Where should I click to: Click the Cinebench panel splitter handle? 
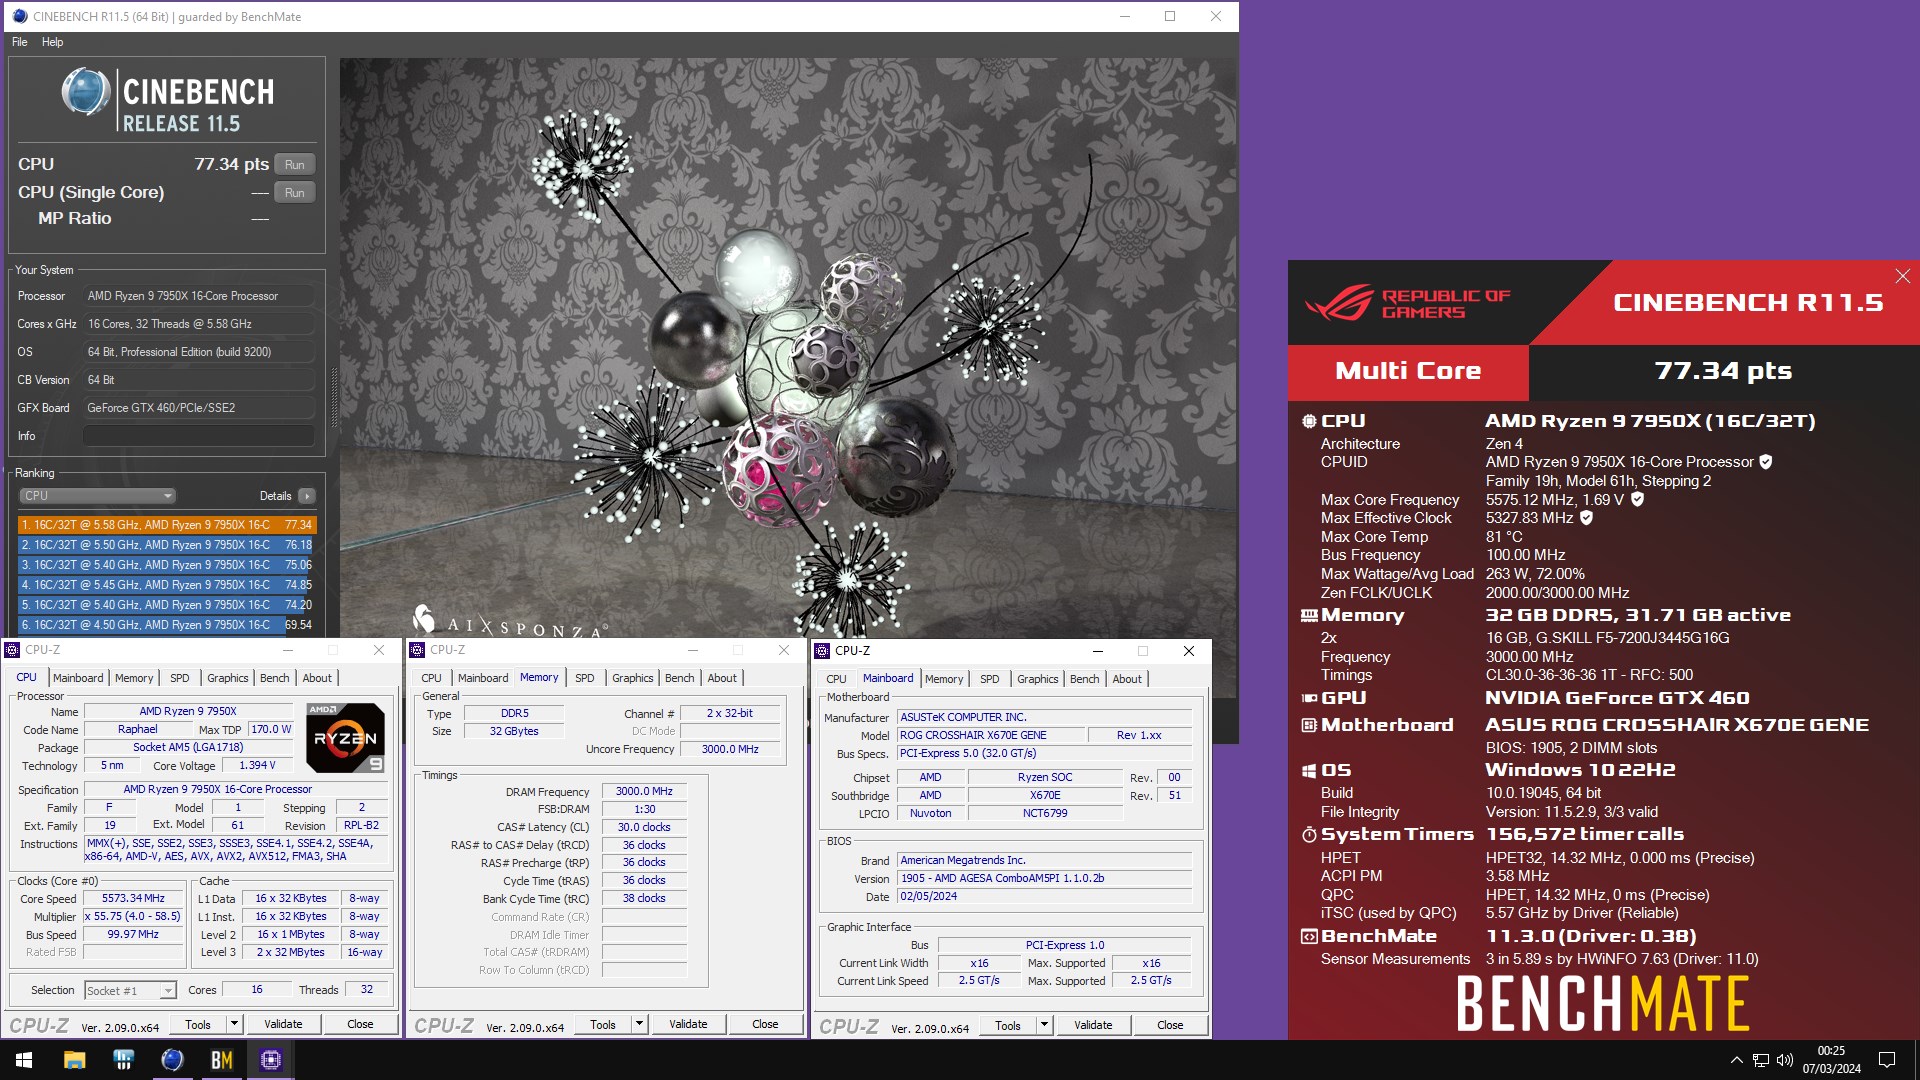[x=333, y=398]
